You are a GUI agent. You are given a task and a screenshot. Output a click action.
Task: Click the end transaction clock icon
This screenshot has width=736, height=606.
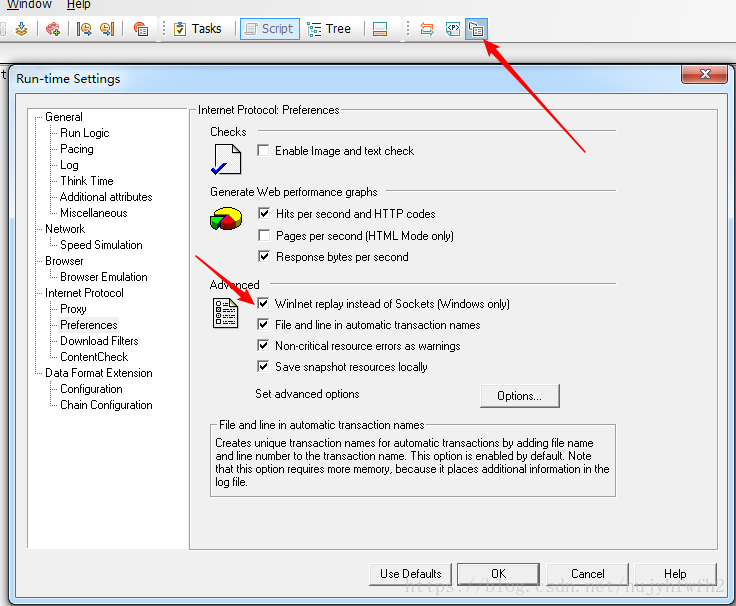click(107, 29)
